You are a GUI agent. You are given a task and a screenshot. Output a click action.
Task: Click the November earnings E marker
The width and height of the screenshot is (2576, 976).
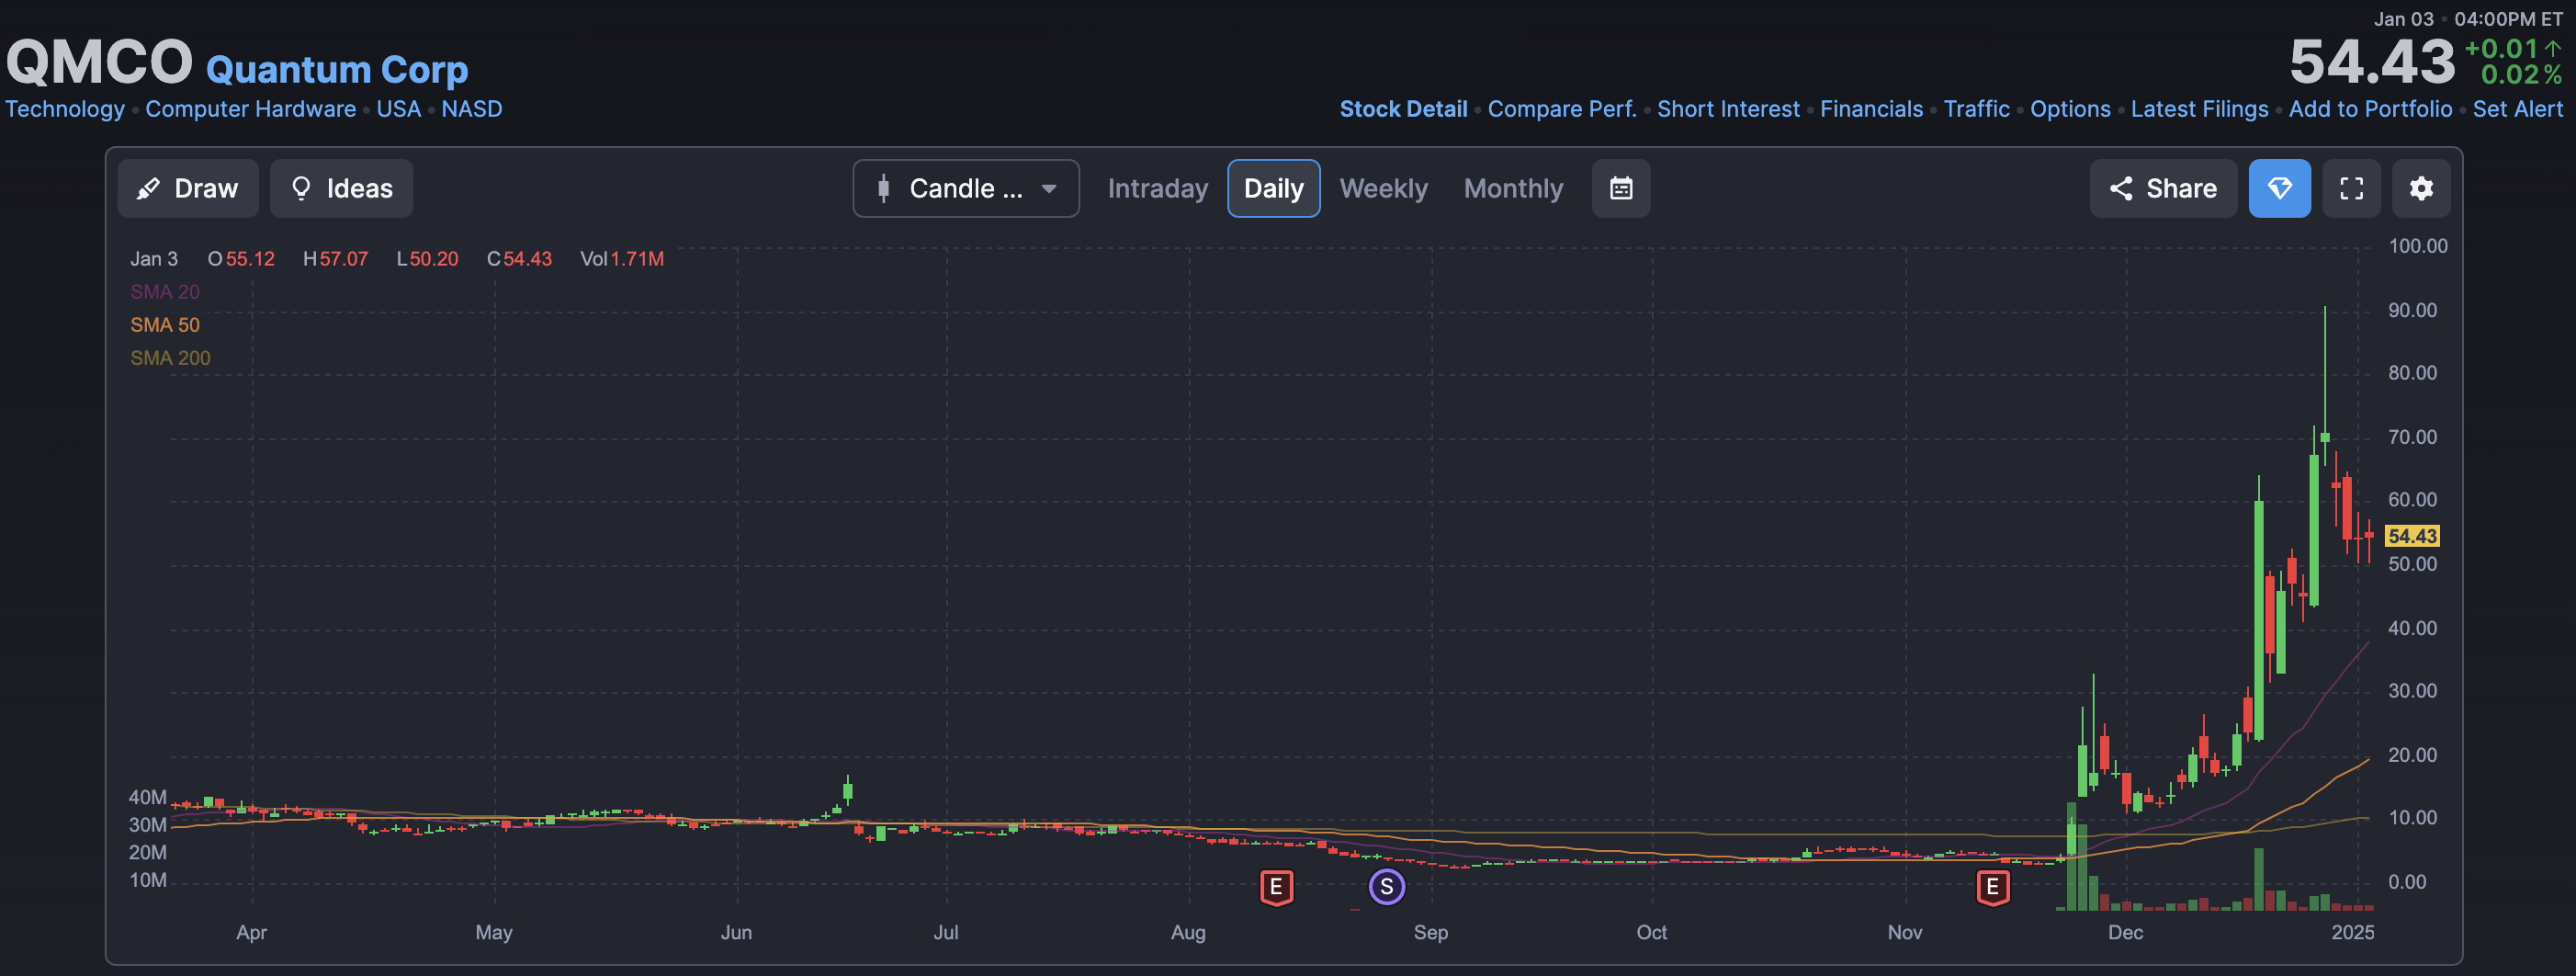1992,887
